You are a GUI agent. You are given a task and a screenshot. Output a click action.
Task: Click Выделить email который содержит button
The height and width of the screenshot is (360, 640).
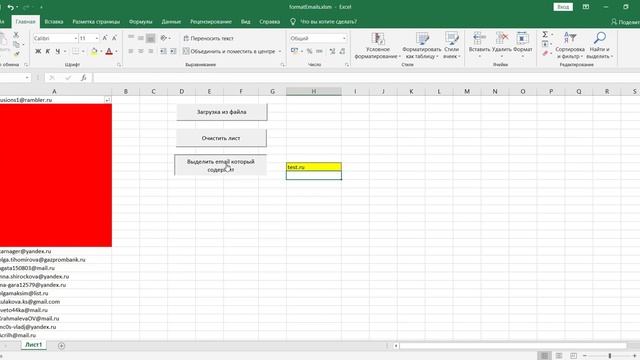[x=220, y=165]
